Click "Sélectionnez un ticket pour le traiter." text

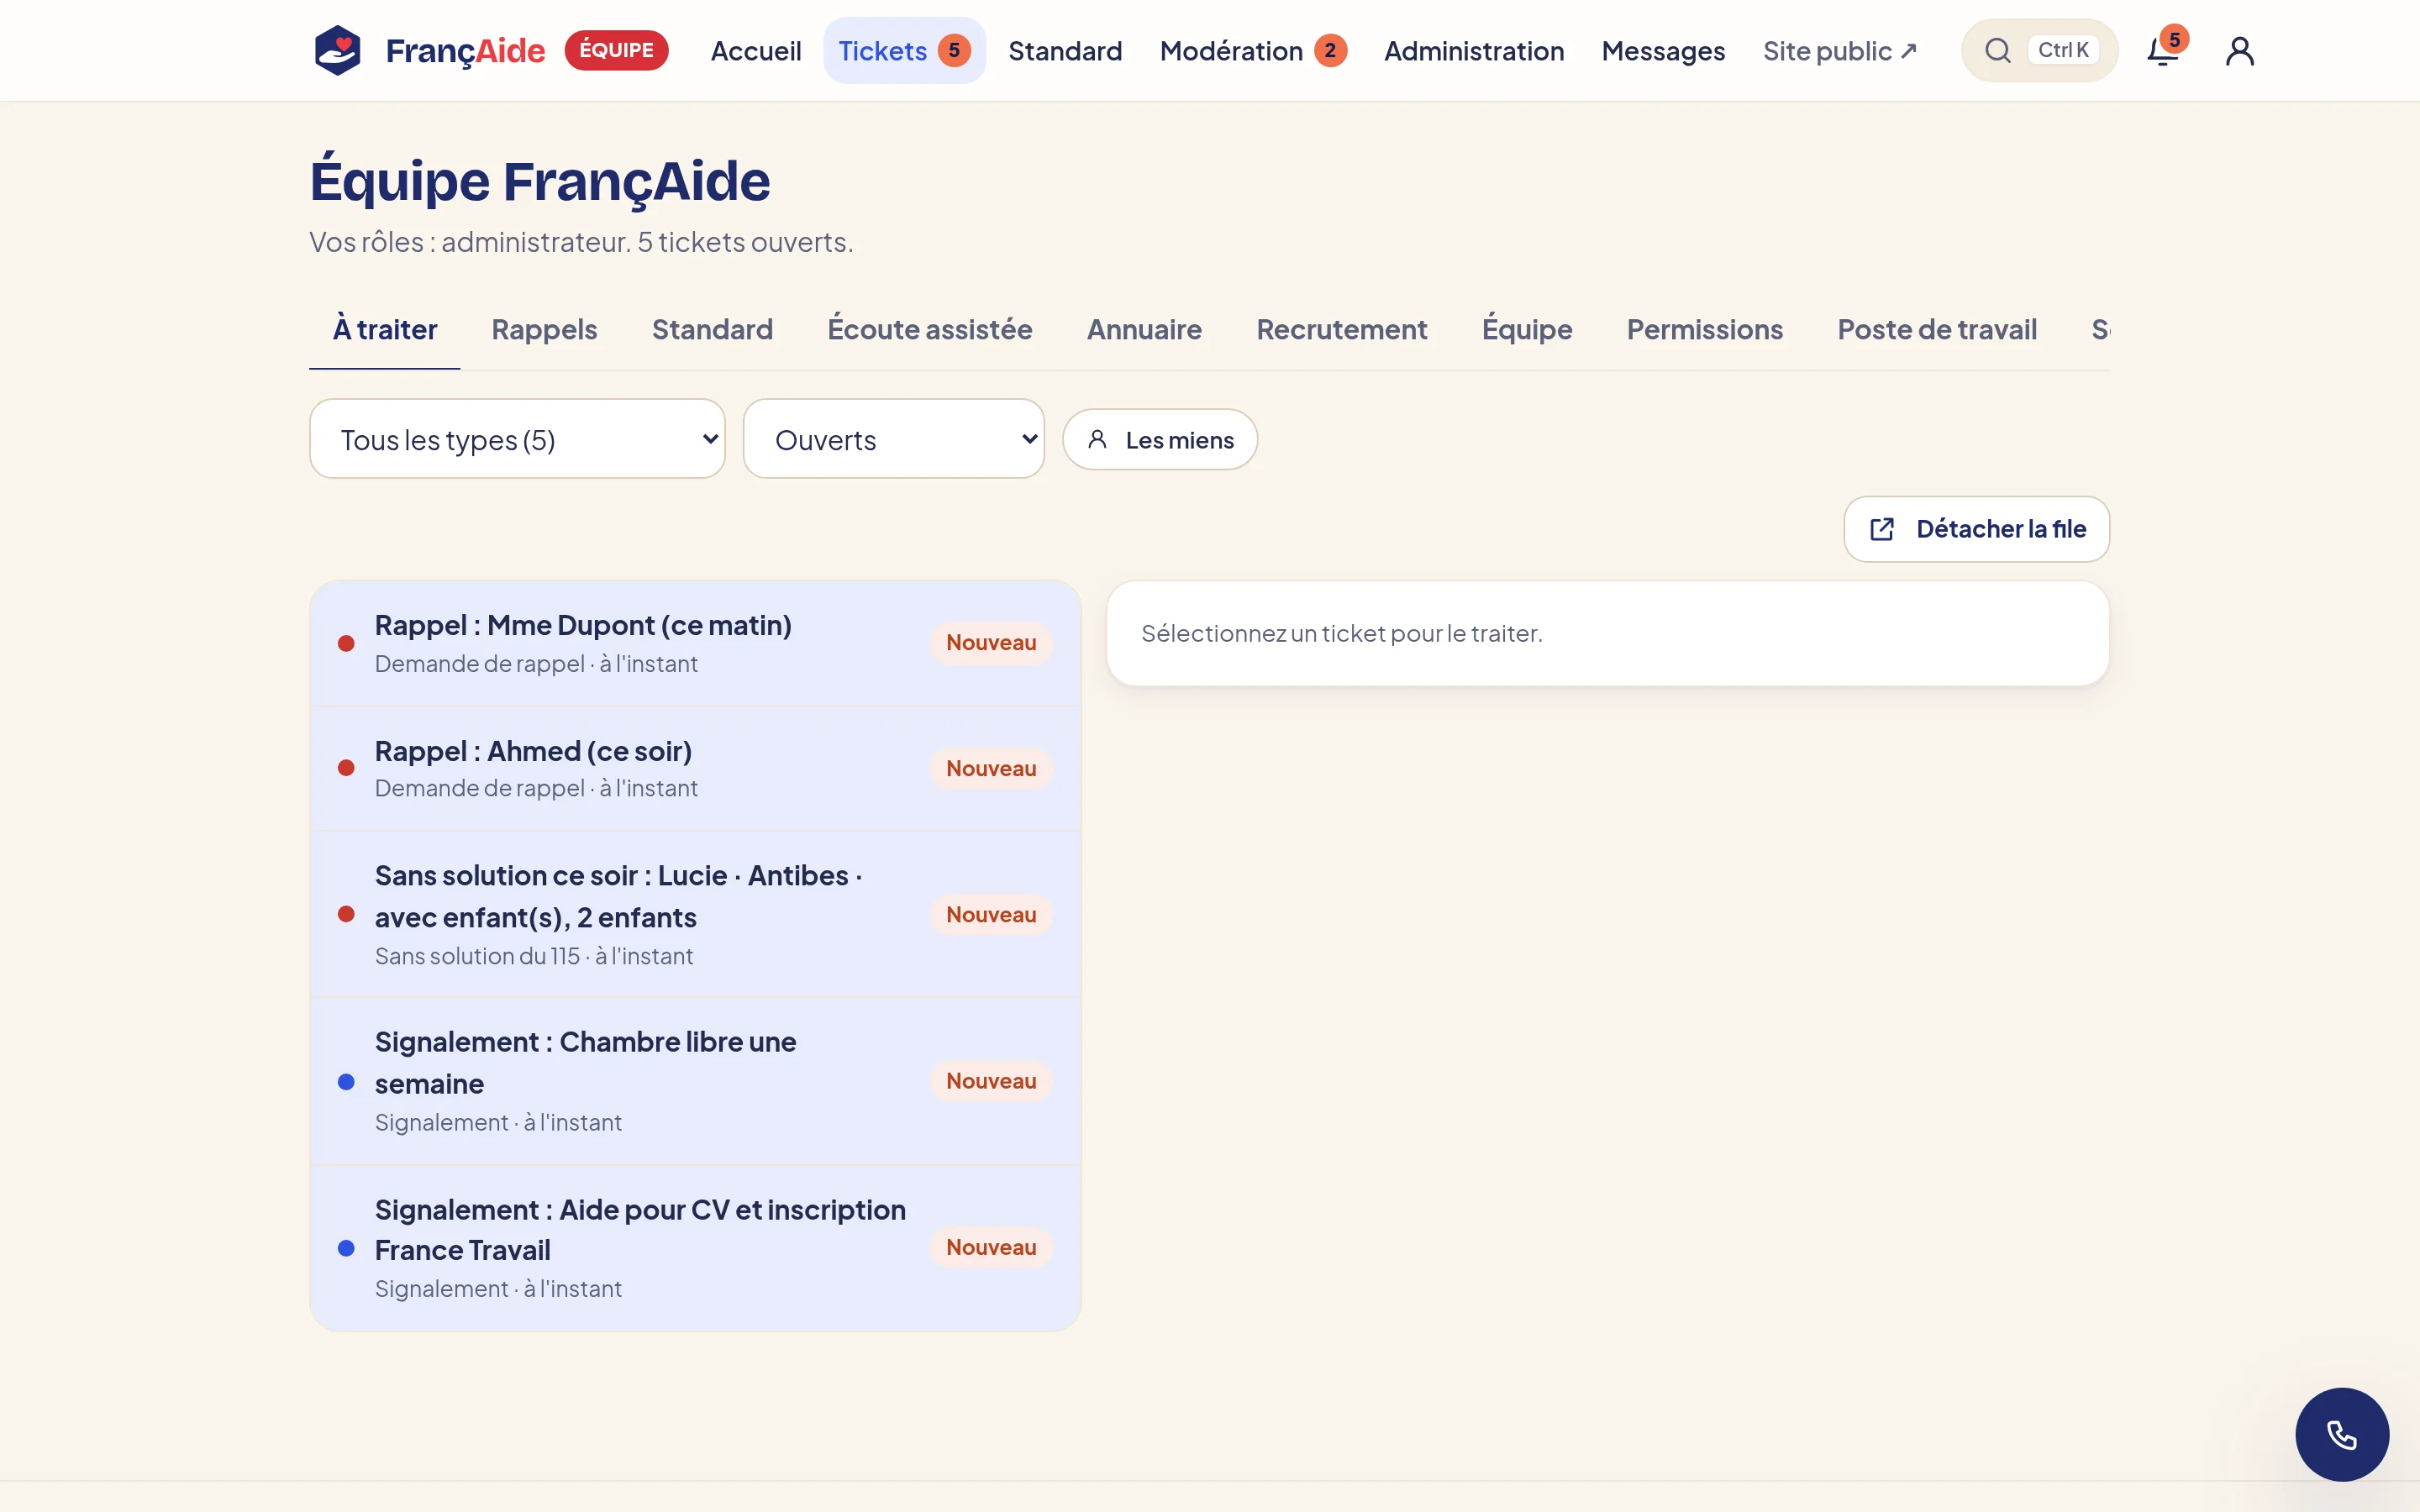pyautogui.click(x=1341, y=633)
